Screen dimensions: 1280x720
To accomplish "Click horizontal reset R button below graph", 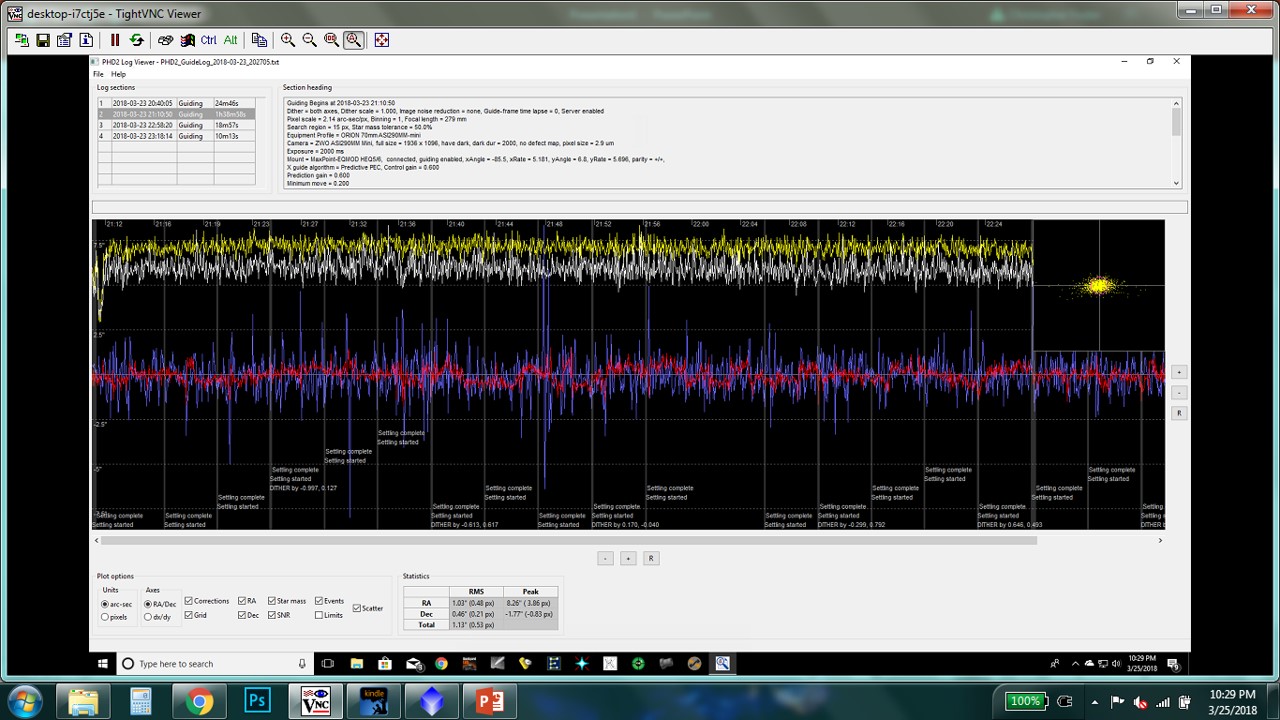I will click(x=651, y=558).
